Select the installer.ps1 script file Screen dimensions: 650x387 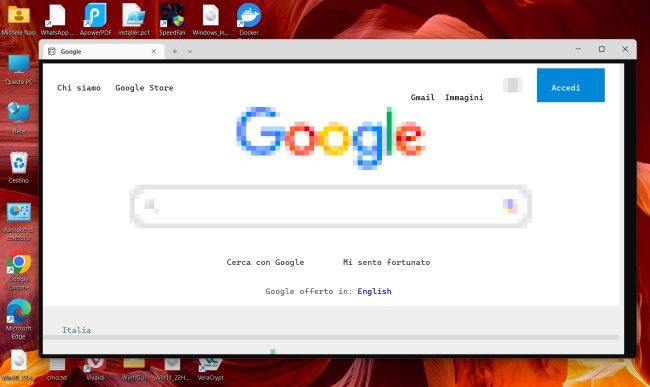pos(133,20)
